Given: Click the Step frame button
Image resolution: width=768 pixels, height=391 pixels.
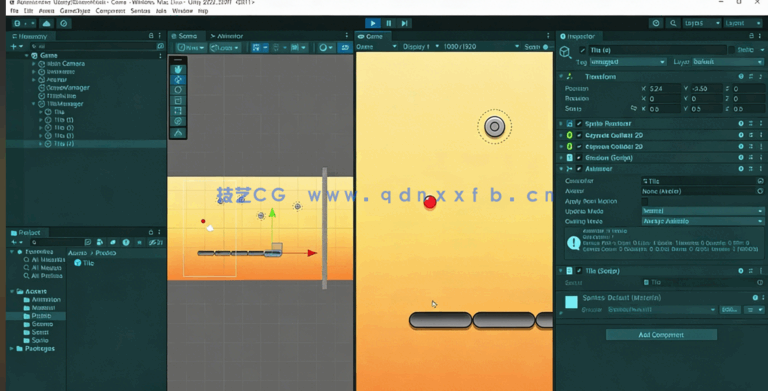Looking at the screenshot, I should pyautogui.click(x=405, y=23).
